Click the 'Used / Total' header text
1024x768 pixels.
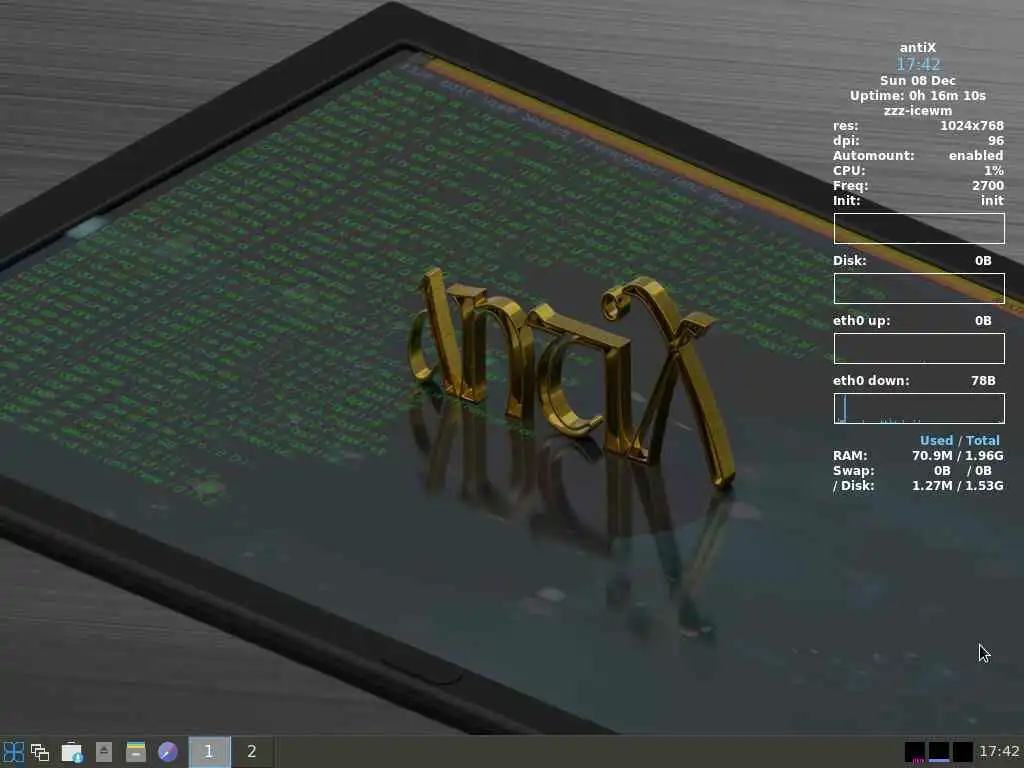point(959,440)
